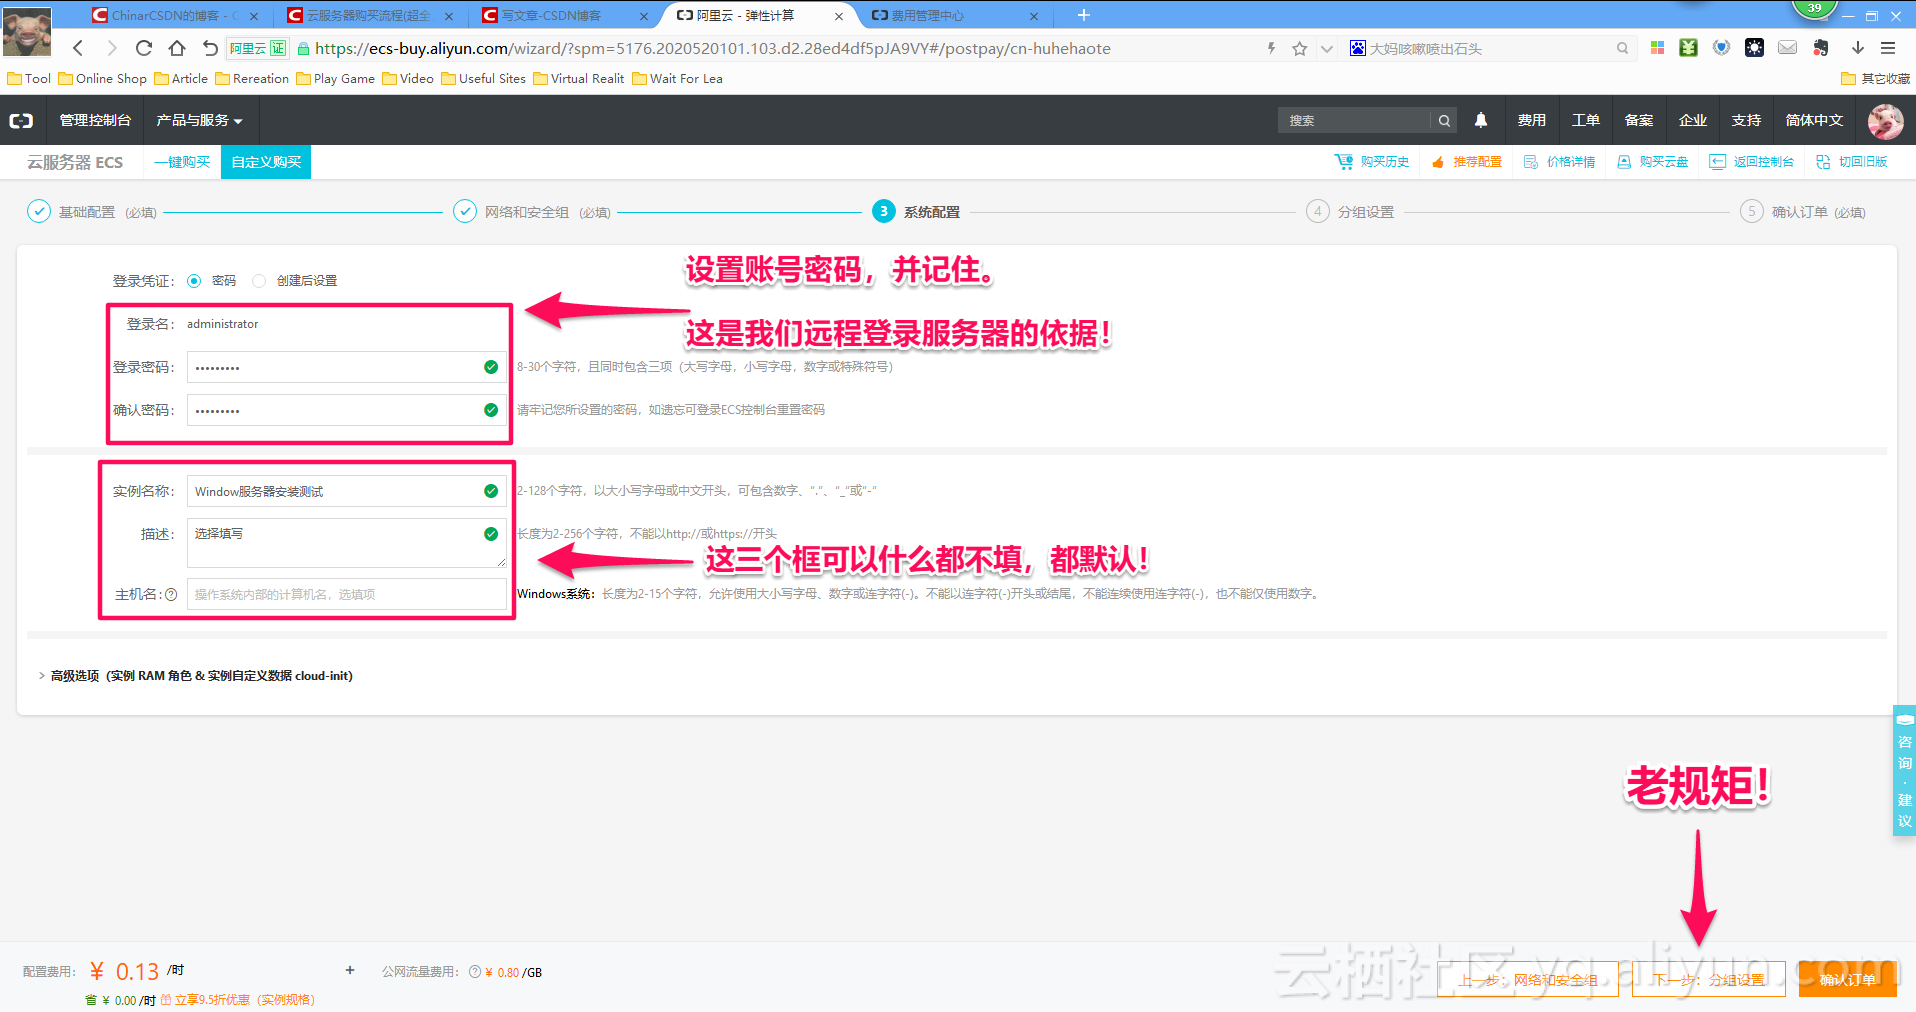Click the help icon beside 主机名
Screen dimensions: 1916x1012
[171, 594]
